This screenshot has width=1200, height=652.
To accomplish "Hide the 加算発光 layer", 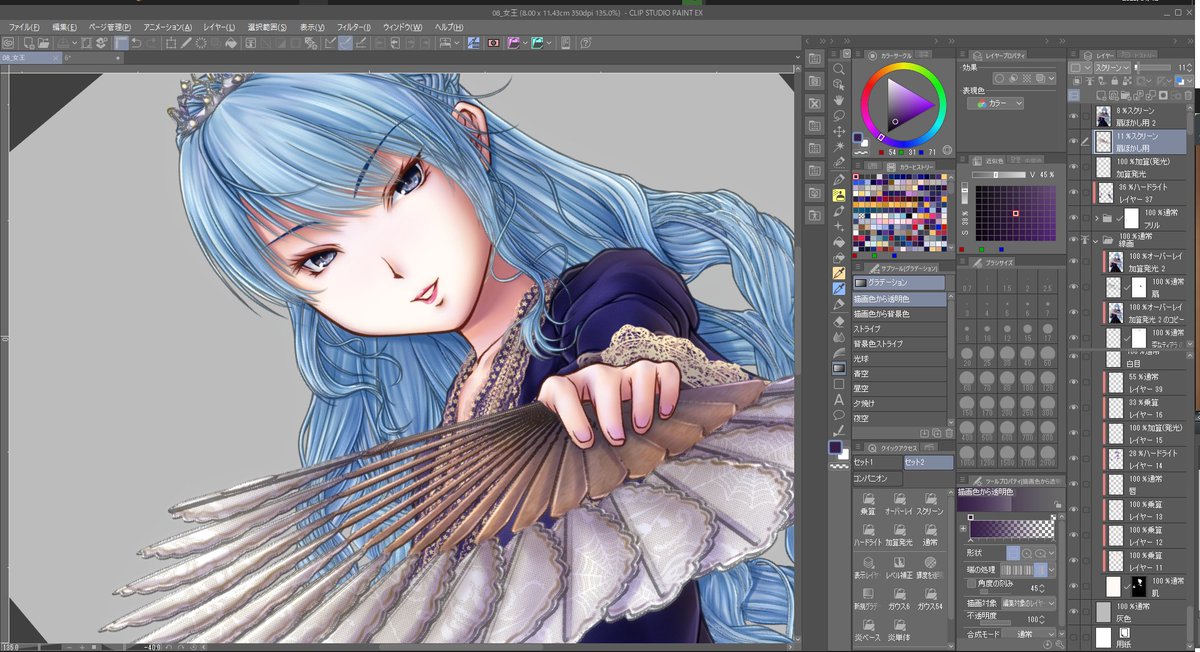I will click(1075, 167).
